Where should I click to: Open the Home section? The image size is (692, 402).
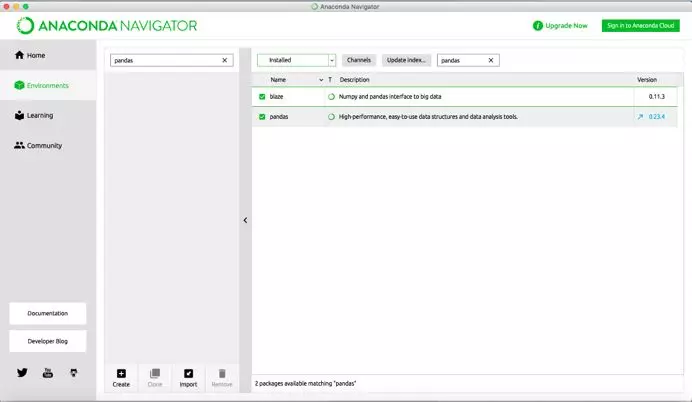[48, 55]
